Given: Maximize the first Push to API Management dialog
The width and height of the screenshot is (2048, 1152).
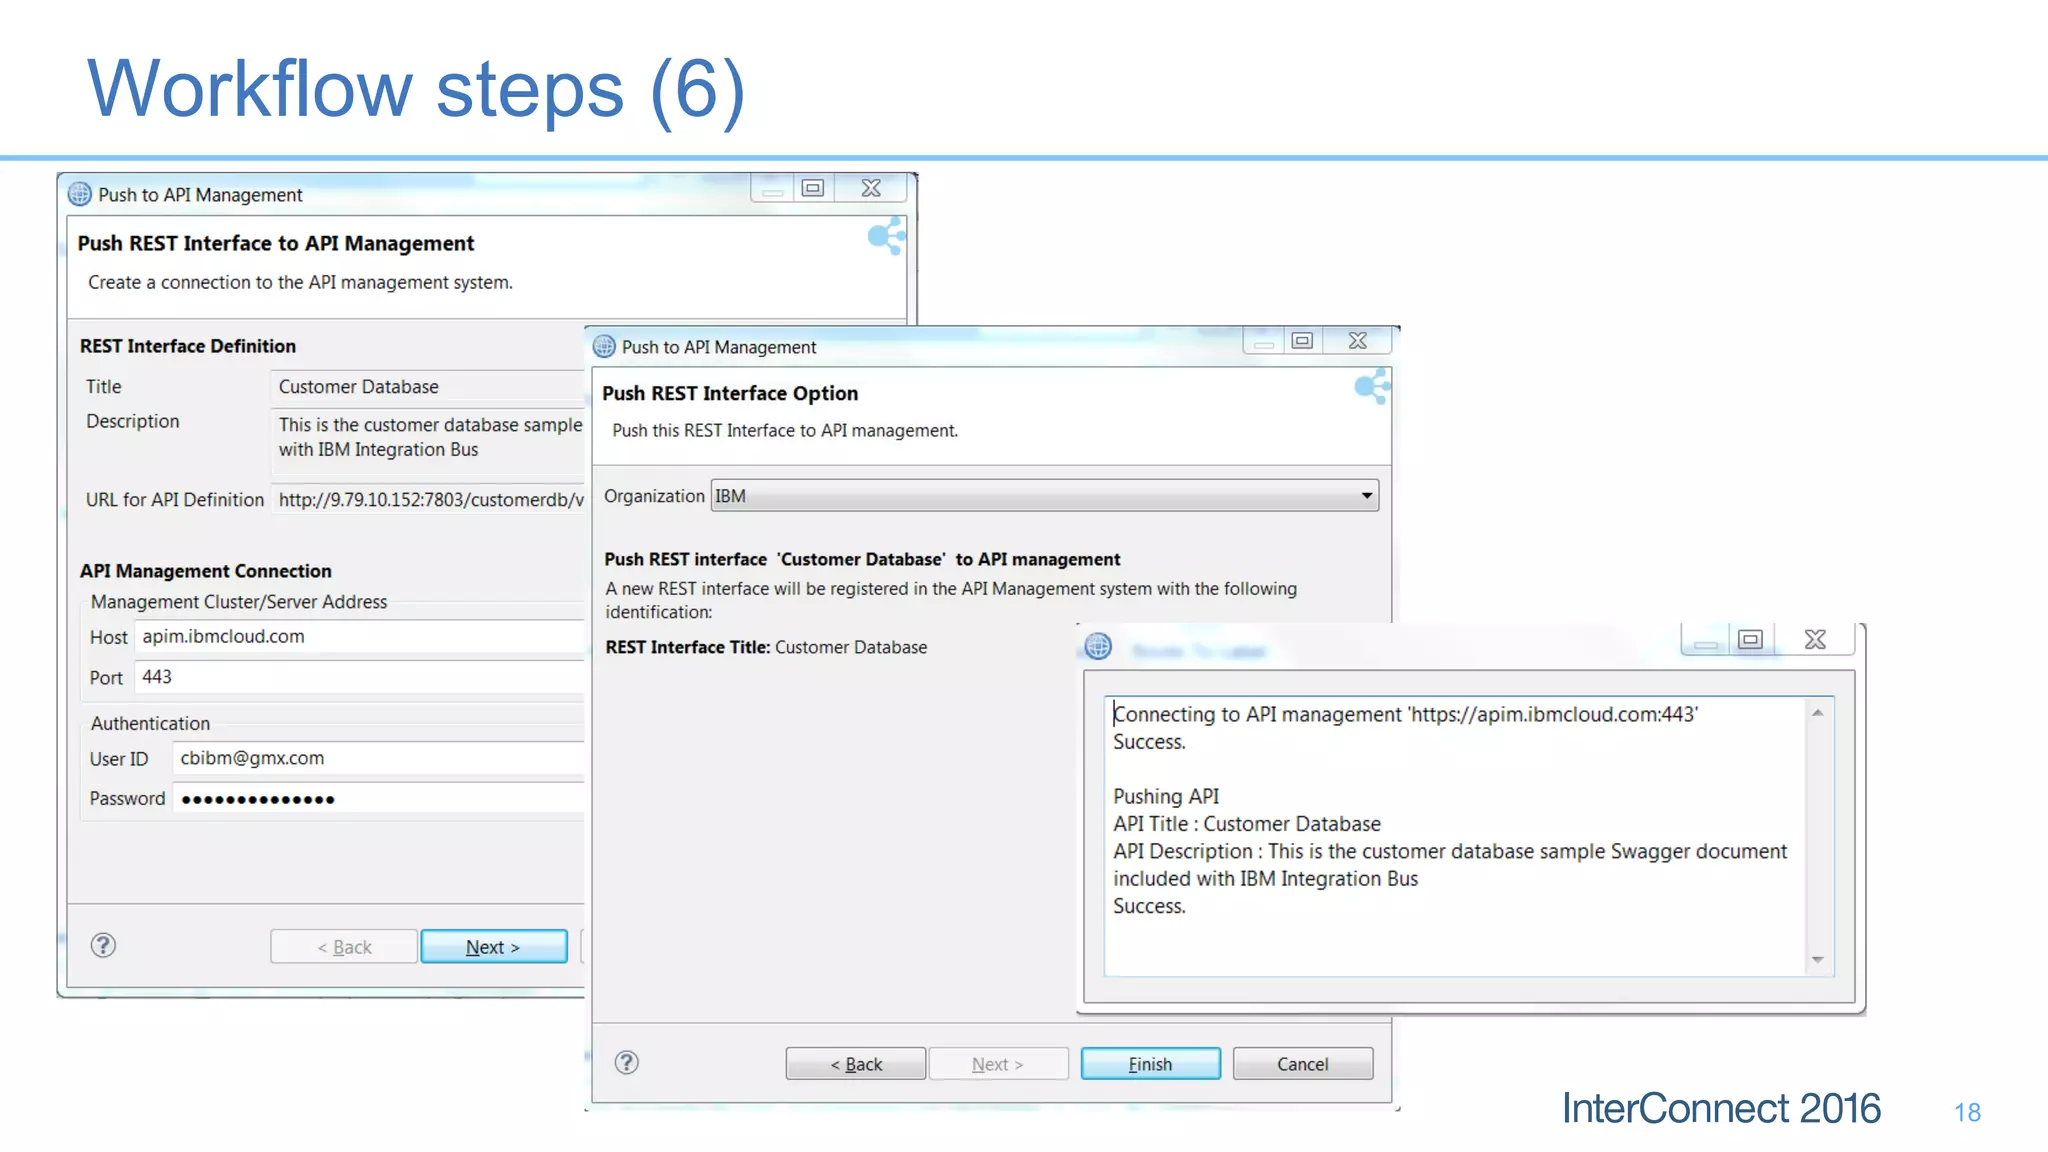Looking at the screenshot, I should 813,188.
